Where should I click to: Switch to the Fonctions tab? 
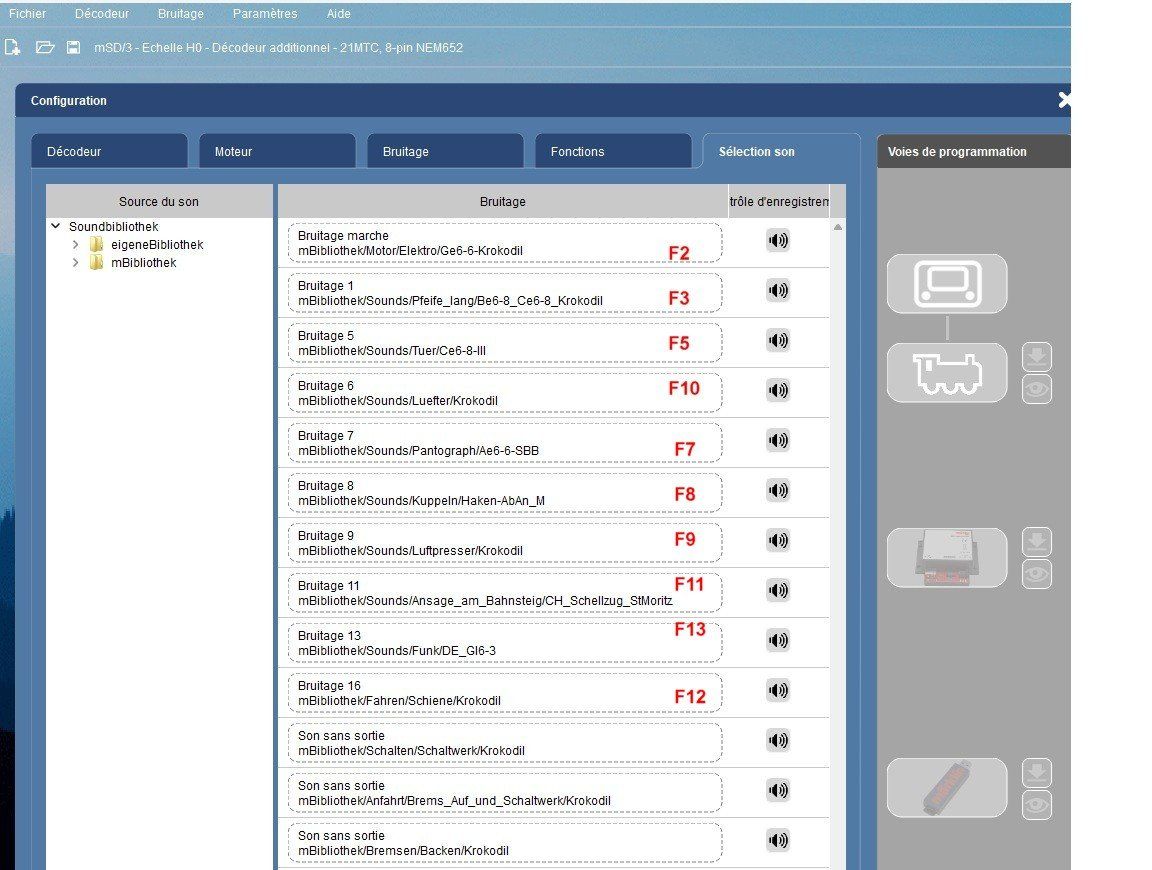click(613, 151)
